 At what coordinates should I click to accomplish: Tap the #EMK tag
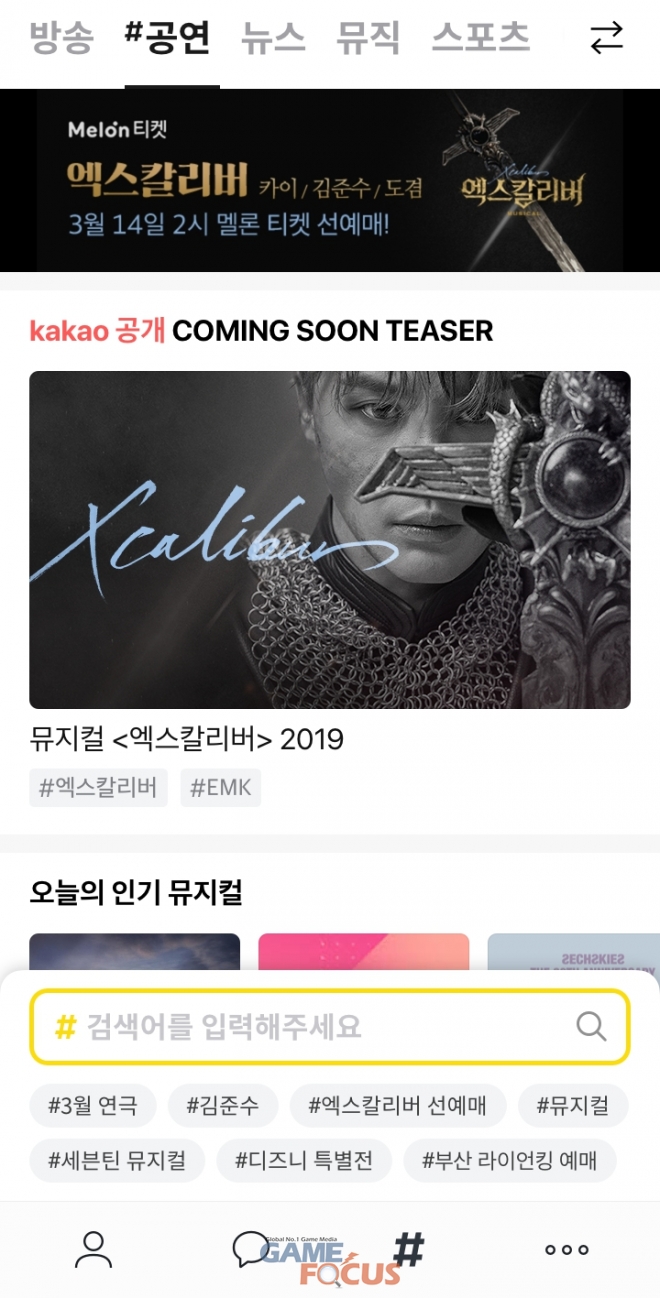point(221,788)
